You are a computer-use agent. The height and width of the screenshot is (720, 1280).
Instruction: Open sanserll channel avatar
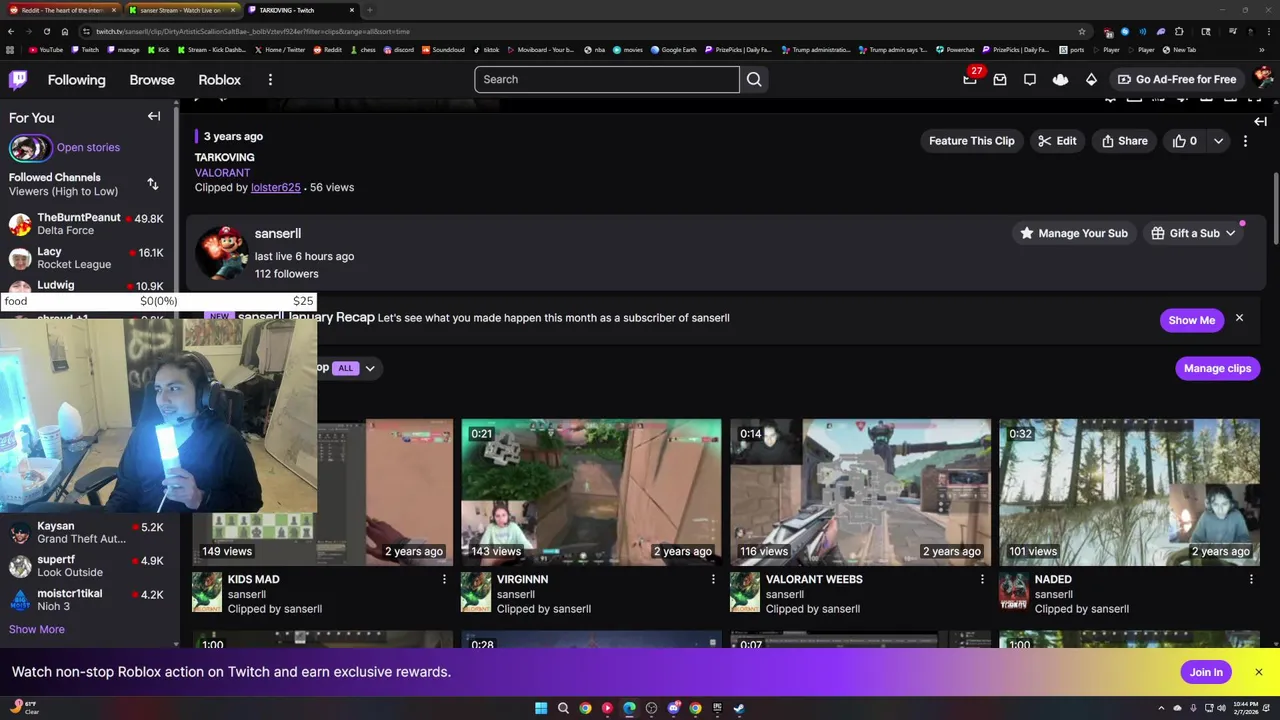[x=221, y=252]
